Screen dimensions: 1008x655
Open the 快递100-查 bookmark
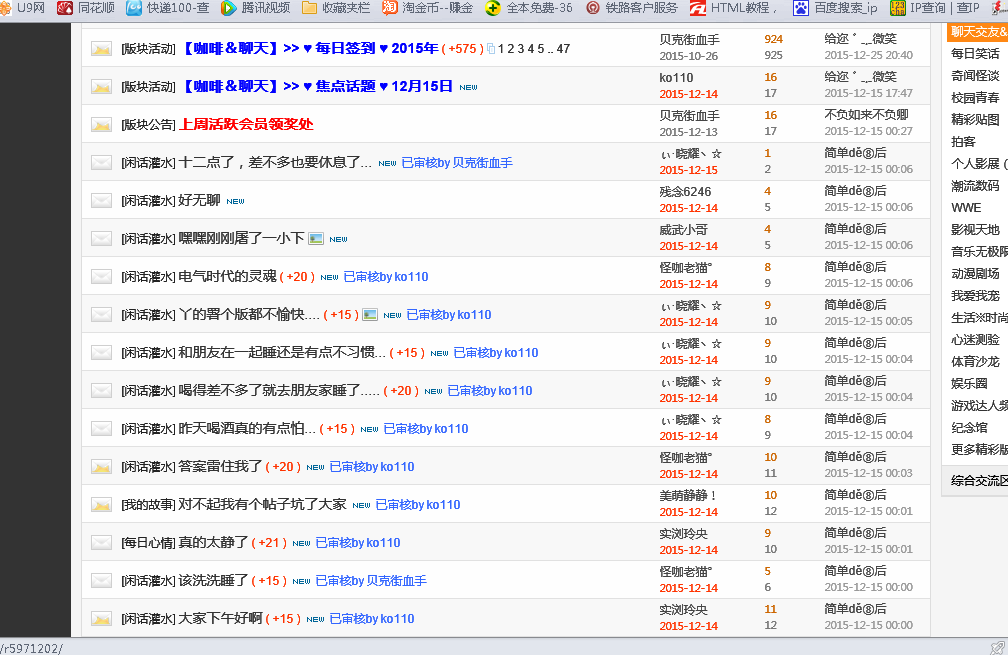click(168, 8)
